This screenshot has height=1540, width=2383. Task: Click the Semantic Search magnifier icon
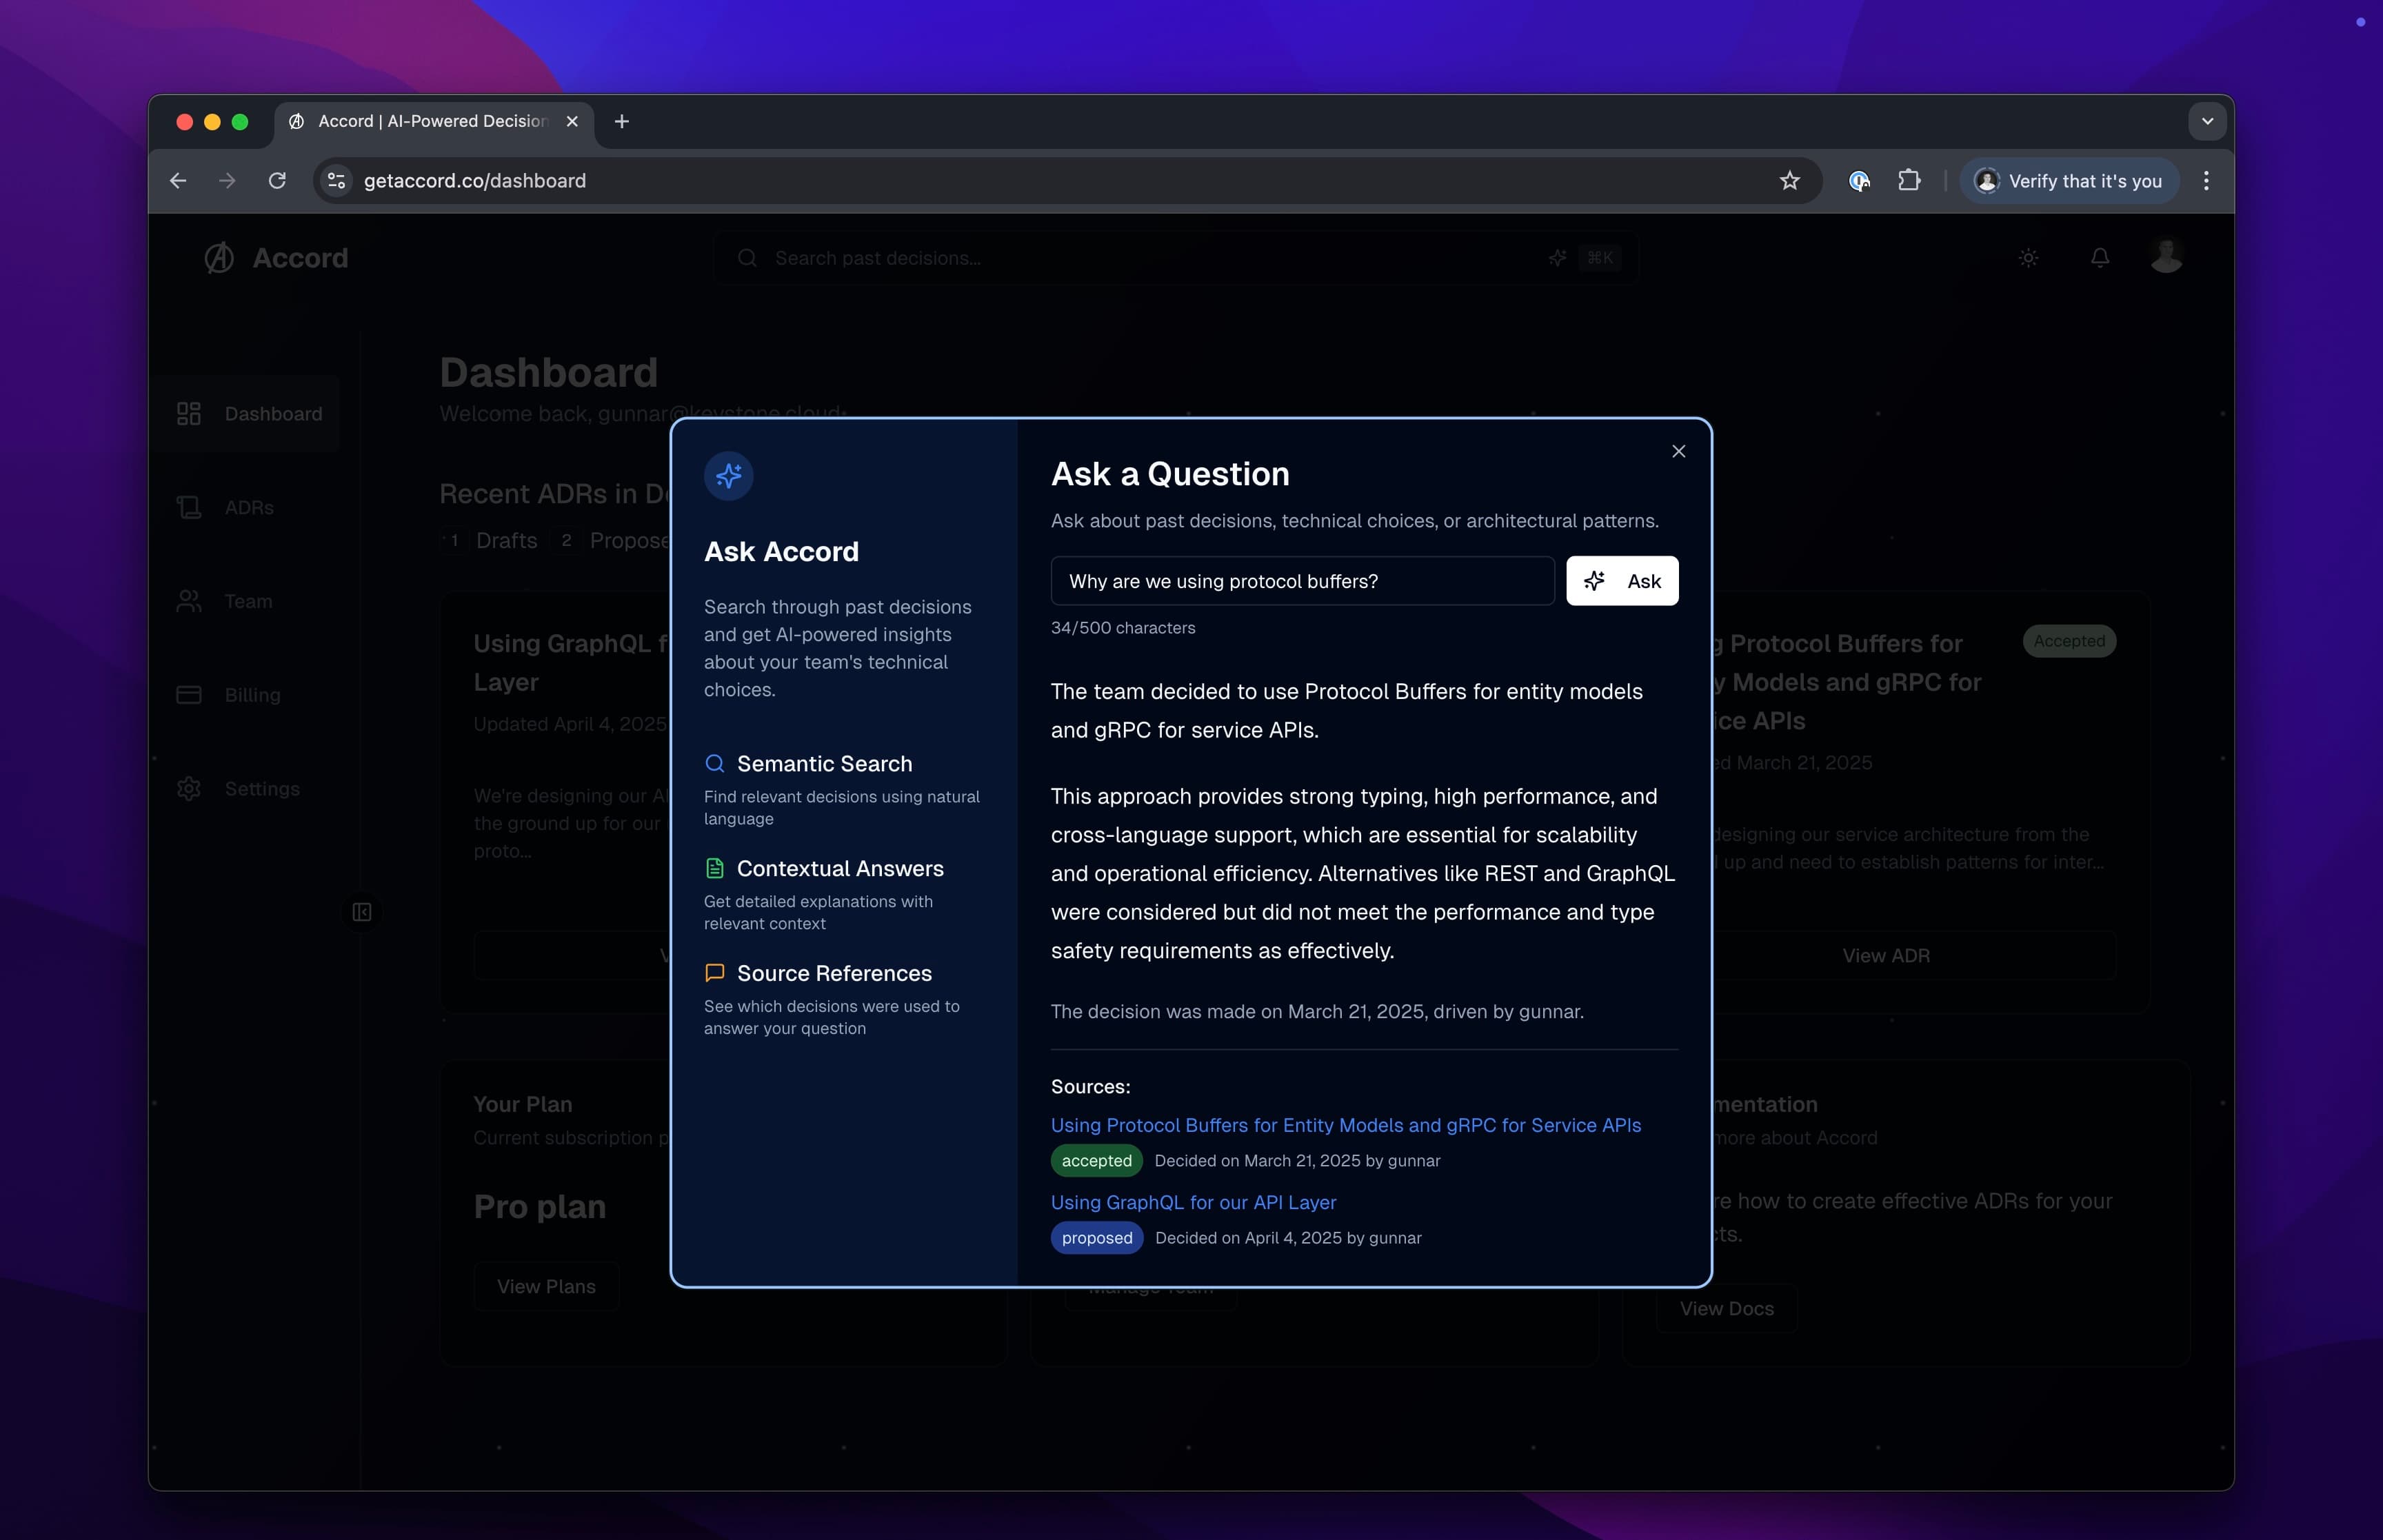pyautogui.click(x=715, y=764)
